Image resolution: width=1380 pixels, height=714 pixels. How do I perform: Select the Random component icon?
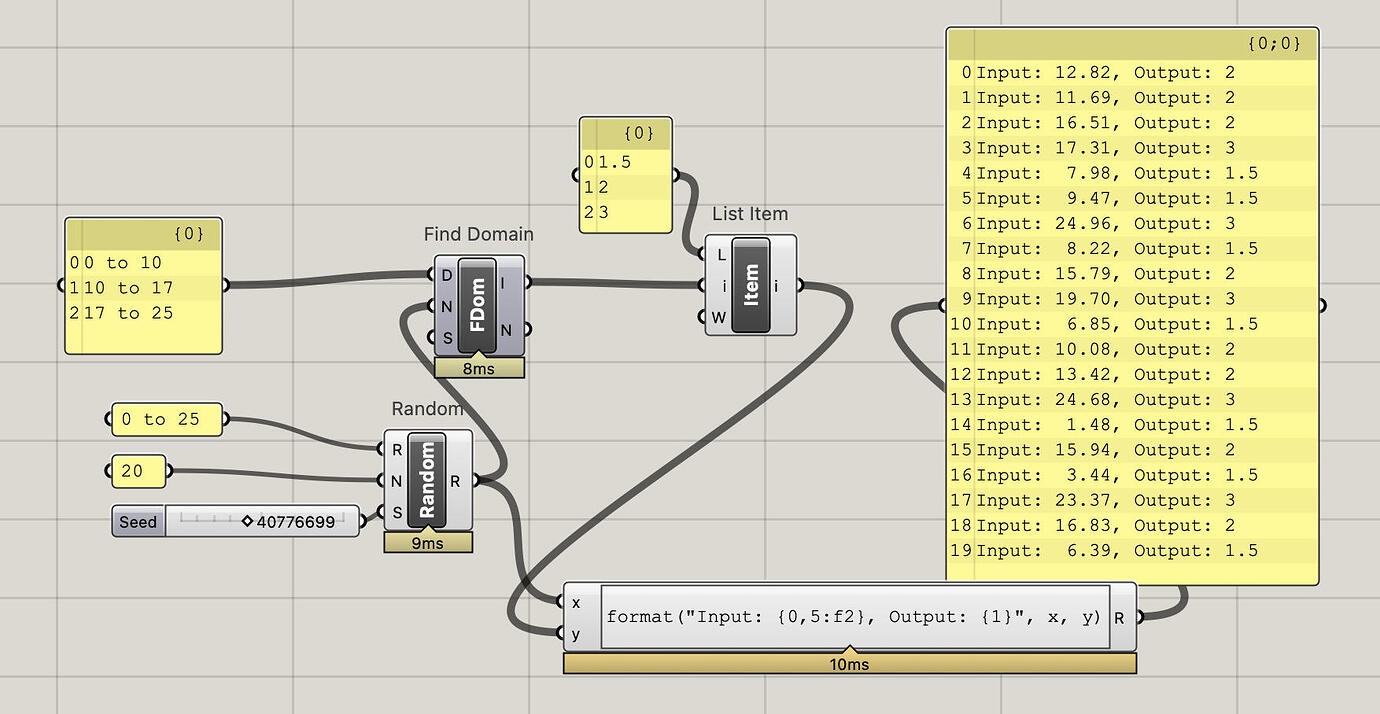click(428, 480)
